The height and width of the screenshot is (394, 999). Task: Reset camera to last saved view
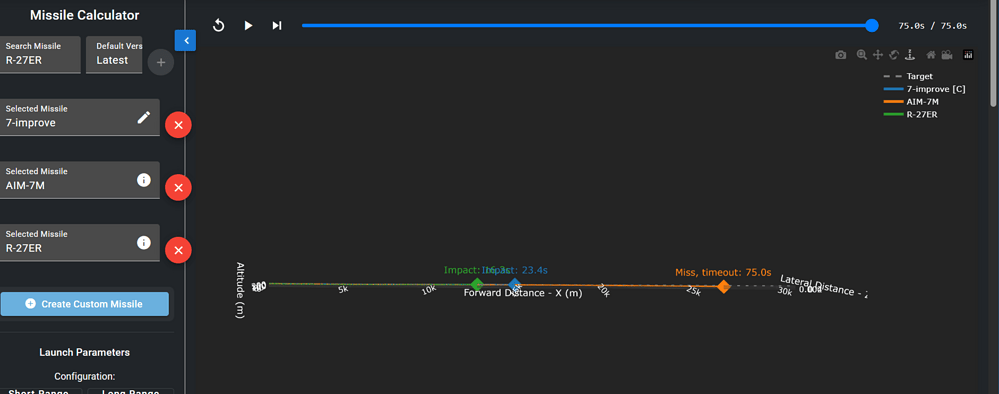947,55
